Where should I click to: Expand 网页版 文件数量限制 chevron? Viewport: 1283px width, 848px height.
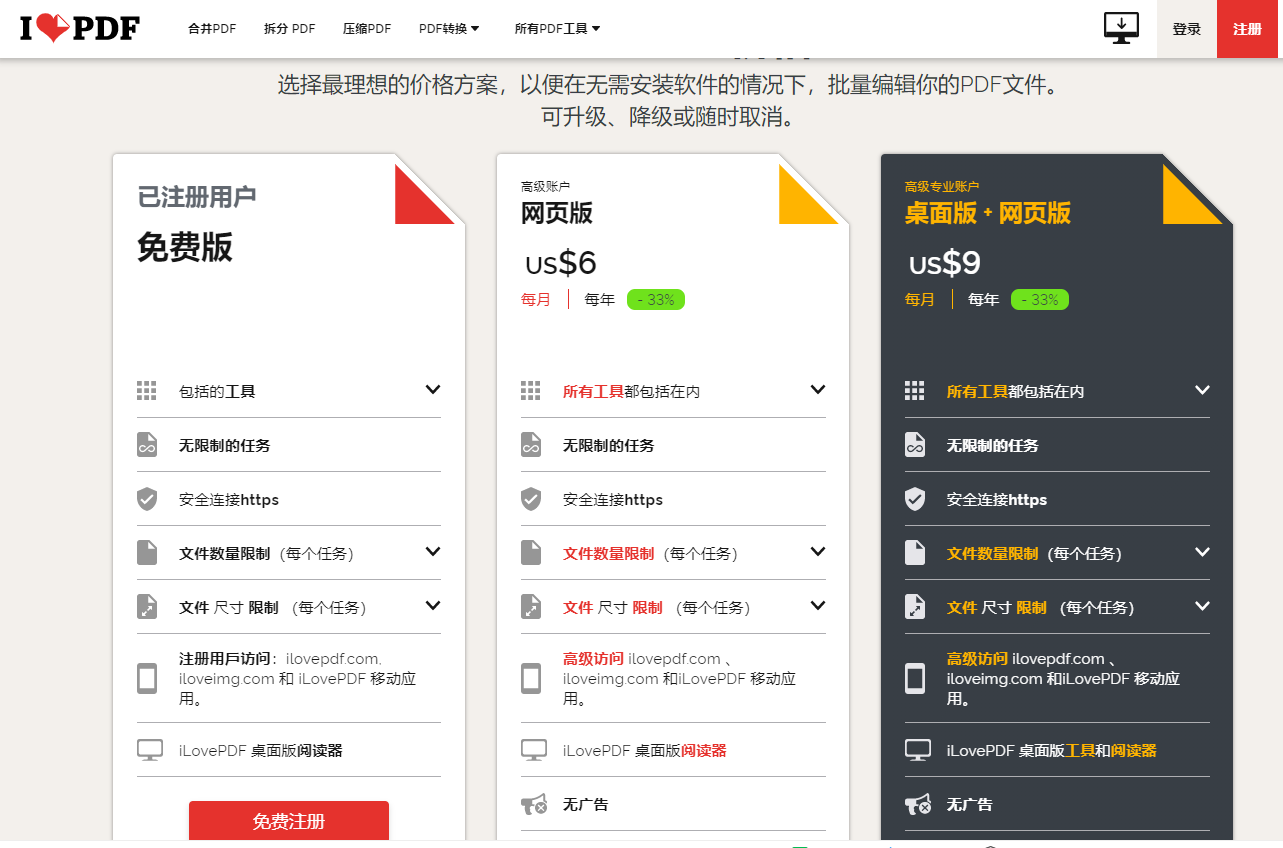(818, 552)
